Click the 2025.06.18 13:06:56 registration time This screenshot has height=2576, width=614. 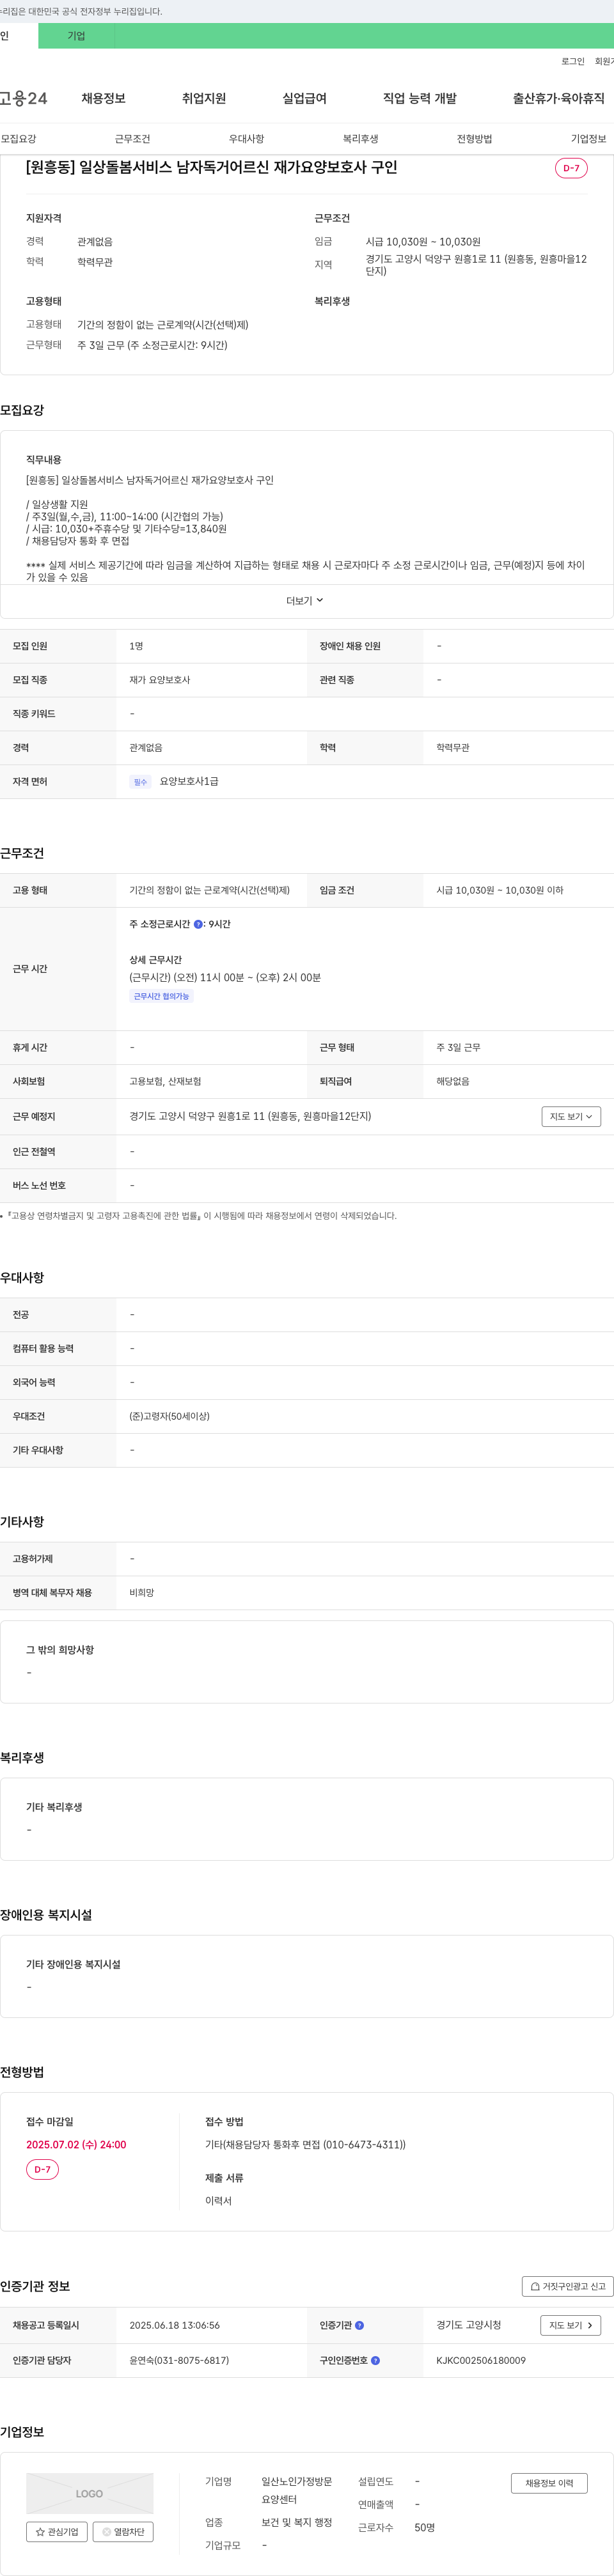175,2325
